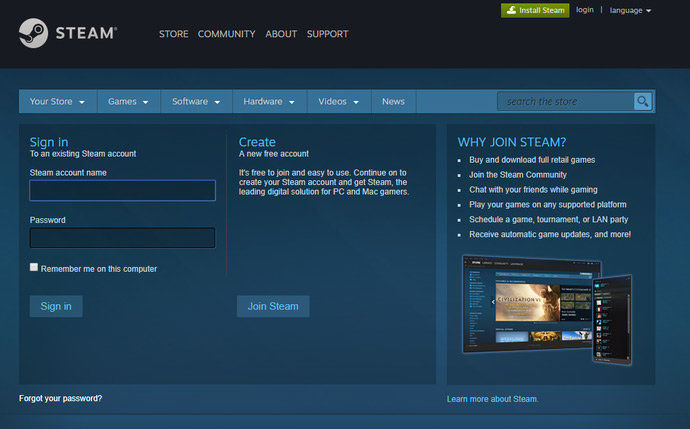Open the Forgot your password link
Screen dimensions: 690x429
click(60, 398)
